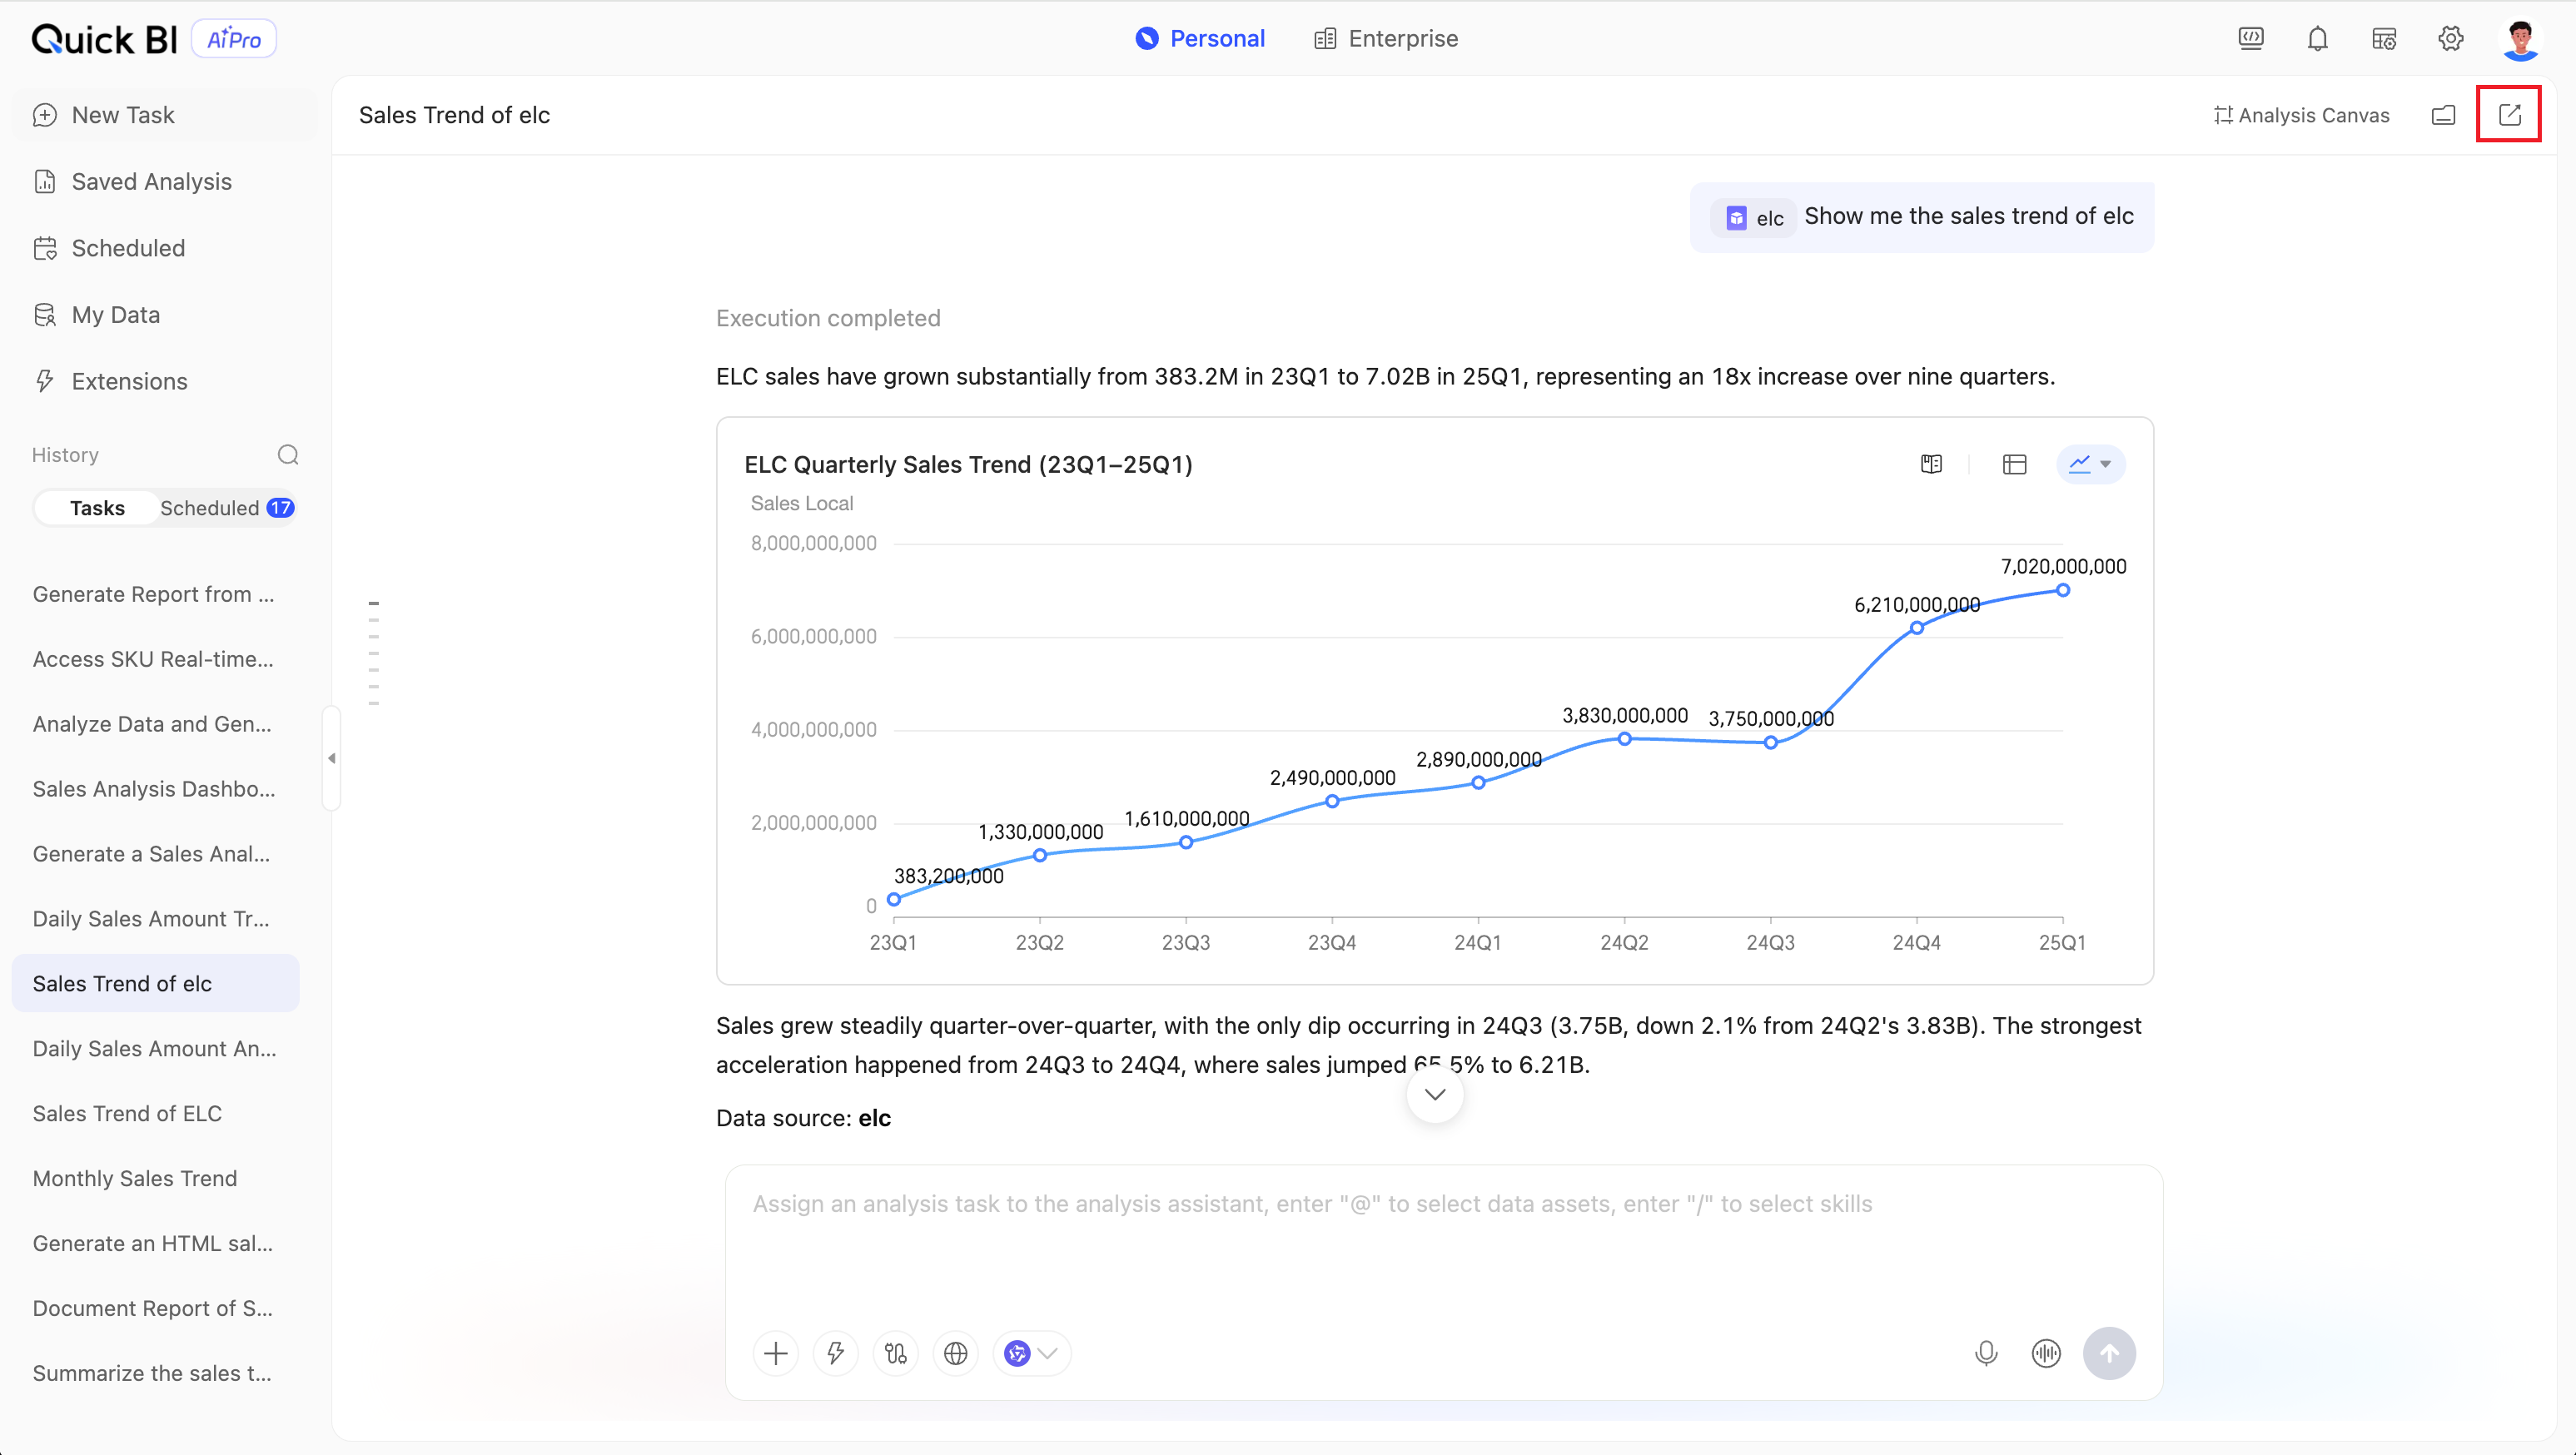The image size is (2576, 1455).
Task: Select the Scheduled 17 history tab
Action: point(227,508)
